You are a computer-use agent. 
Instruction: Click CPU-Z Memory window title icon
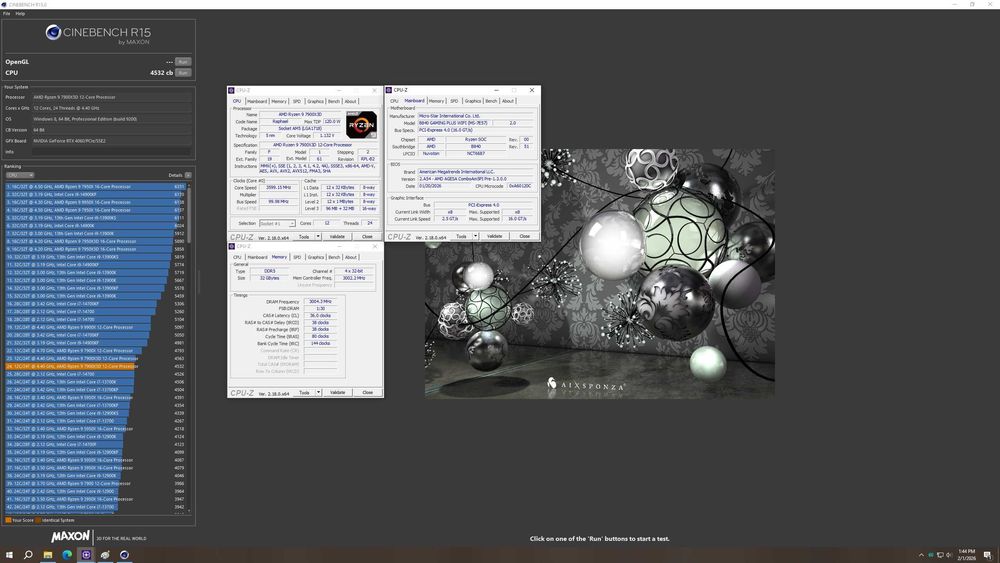(232, 246)
